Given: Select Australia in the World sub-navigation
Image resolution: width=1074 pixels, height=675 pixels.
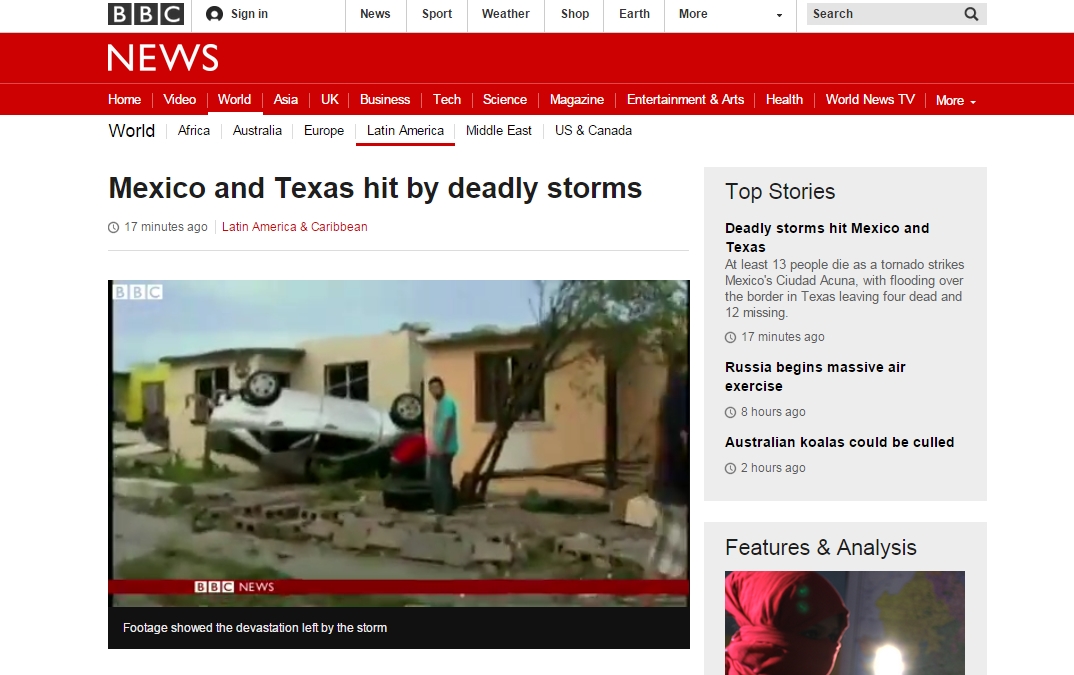Looking at the screenshot, I should (257, 130).
